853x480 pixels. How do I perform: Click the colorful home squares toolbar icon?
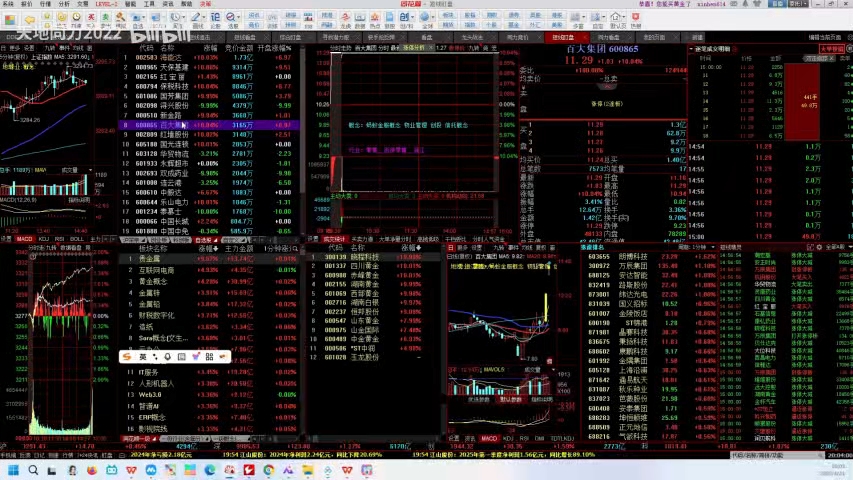pos(10,20)
